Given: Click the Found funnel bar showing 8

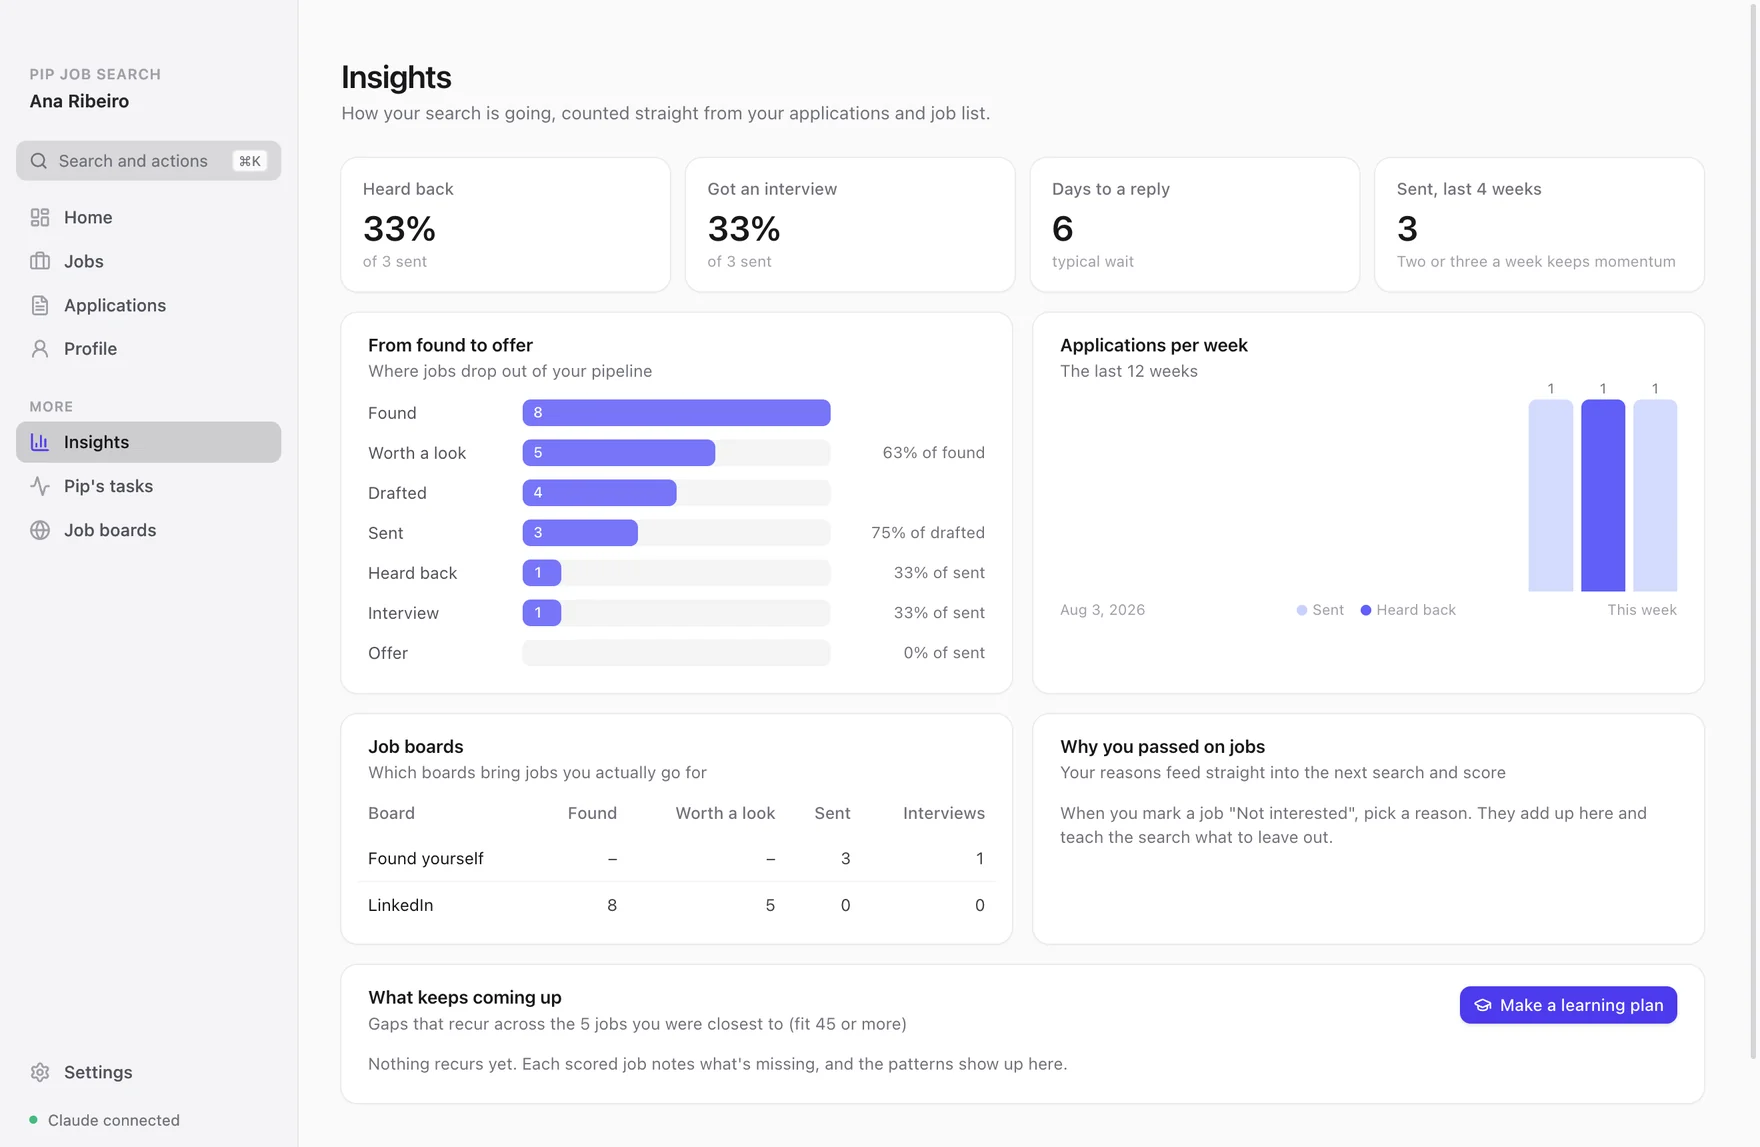Looking at the screenshot, I should click(x=676, y=413).
